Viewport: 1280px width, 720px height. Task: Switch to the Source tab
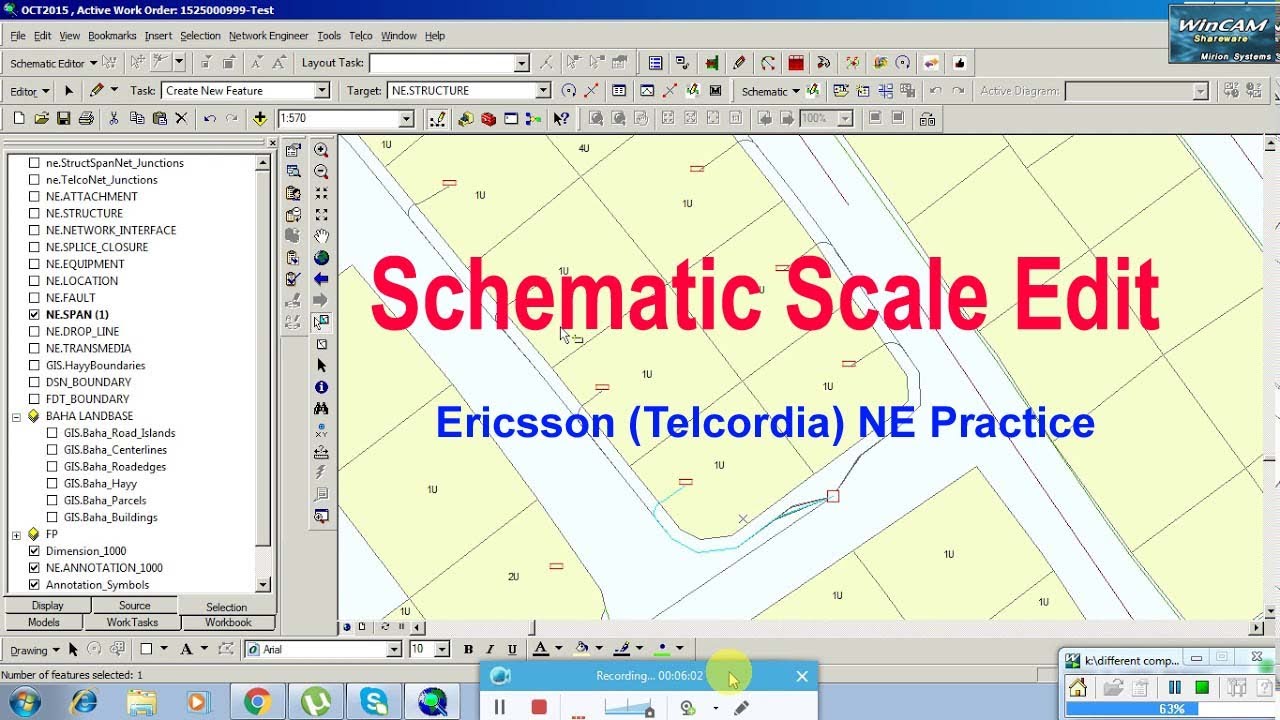tap(135, 605)
